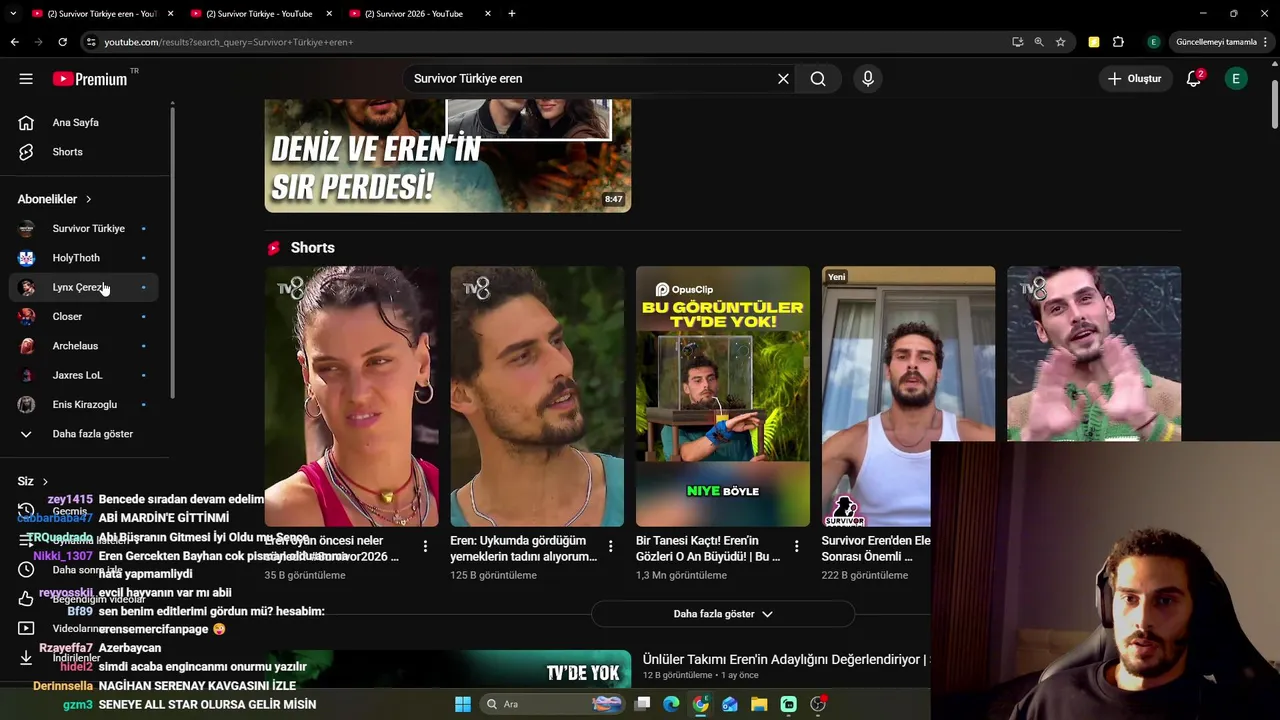This screenshot has height=720, width=1280.
Task: Open Microsoft Edge from taskbar
Action: pyautogui.click(x=671, y=704)
